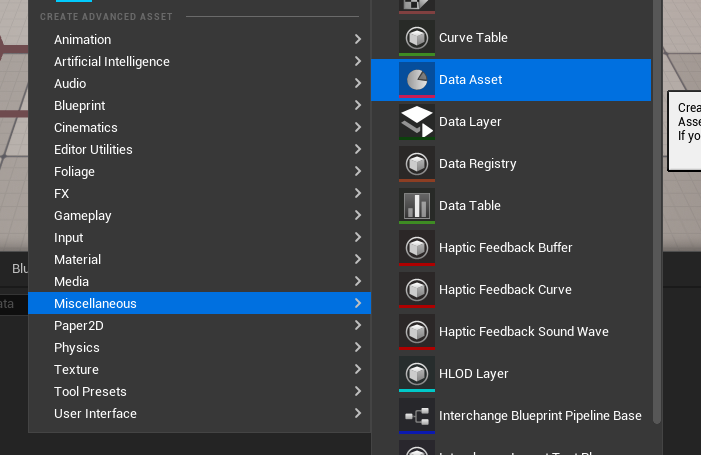Click the Data Registry icon

416,164
